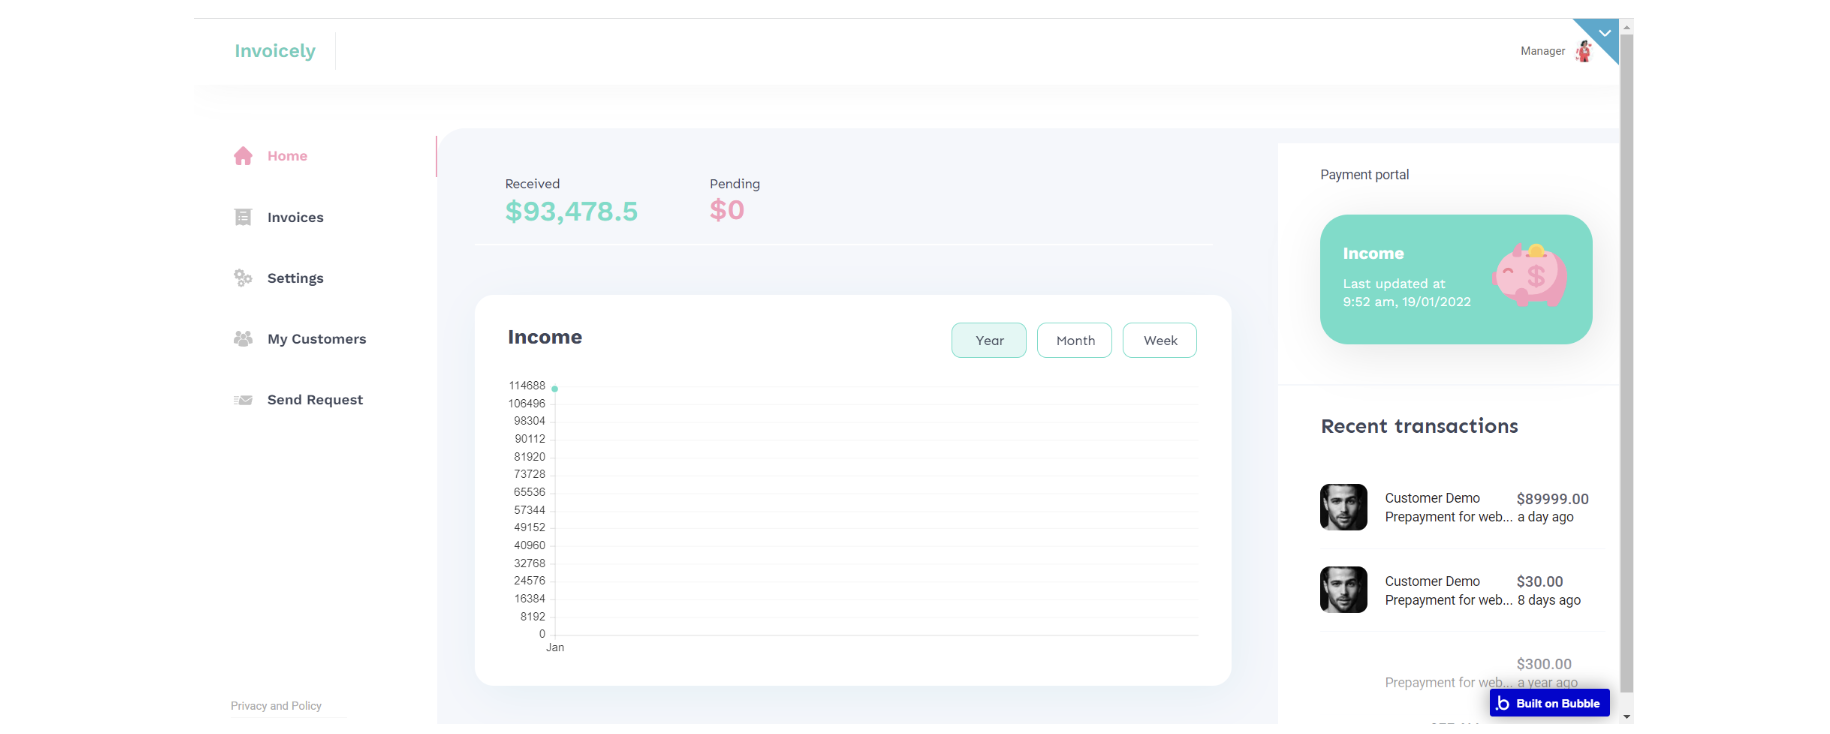Click the Invoicely logo
This screenshot has width=1830, height=734.
[x=275, y=51]
